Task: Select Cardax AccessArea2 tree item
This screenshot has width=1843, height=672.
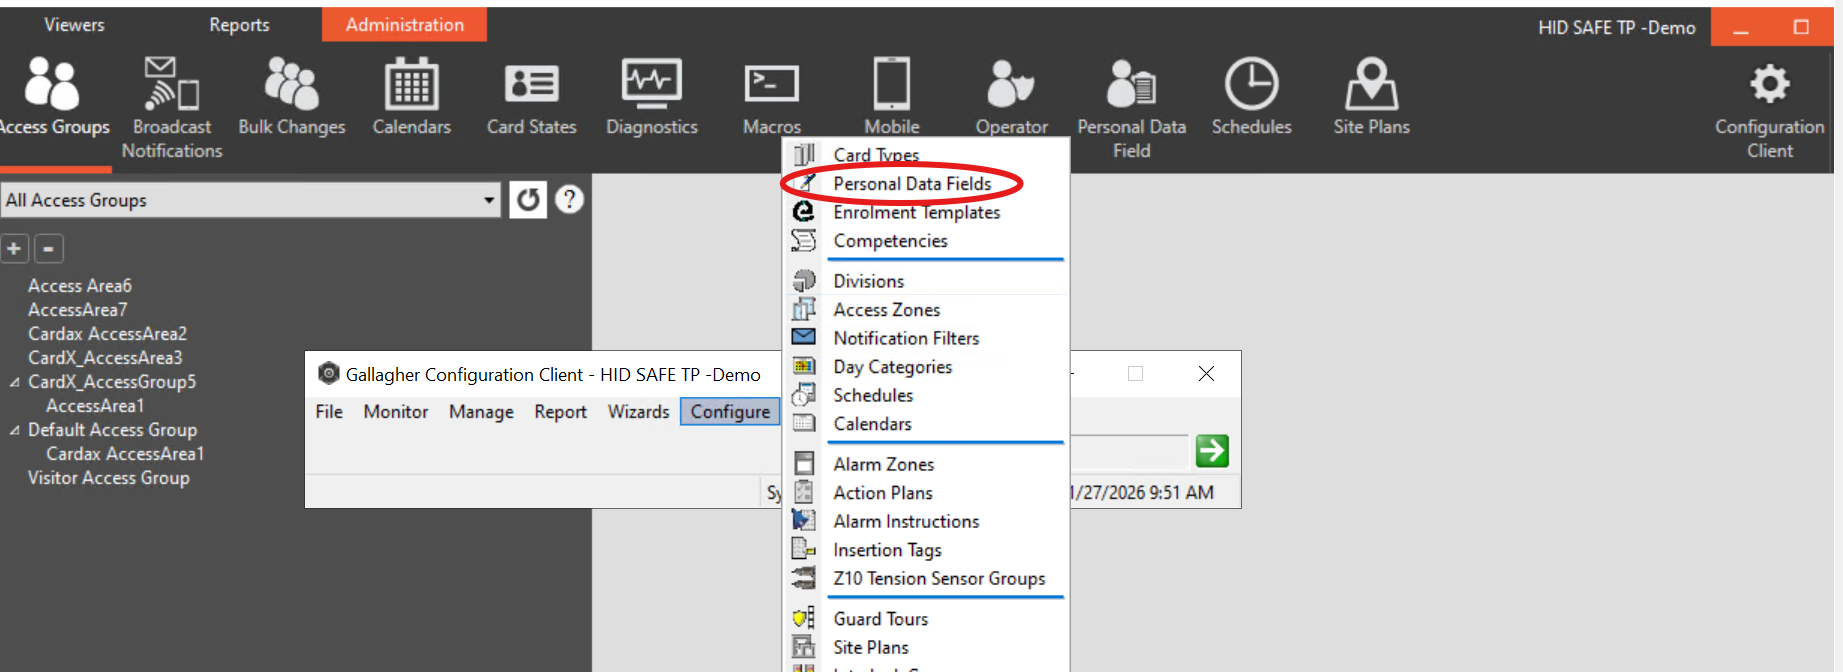Action: coord(107,334)
